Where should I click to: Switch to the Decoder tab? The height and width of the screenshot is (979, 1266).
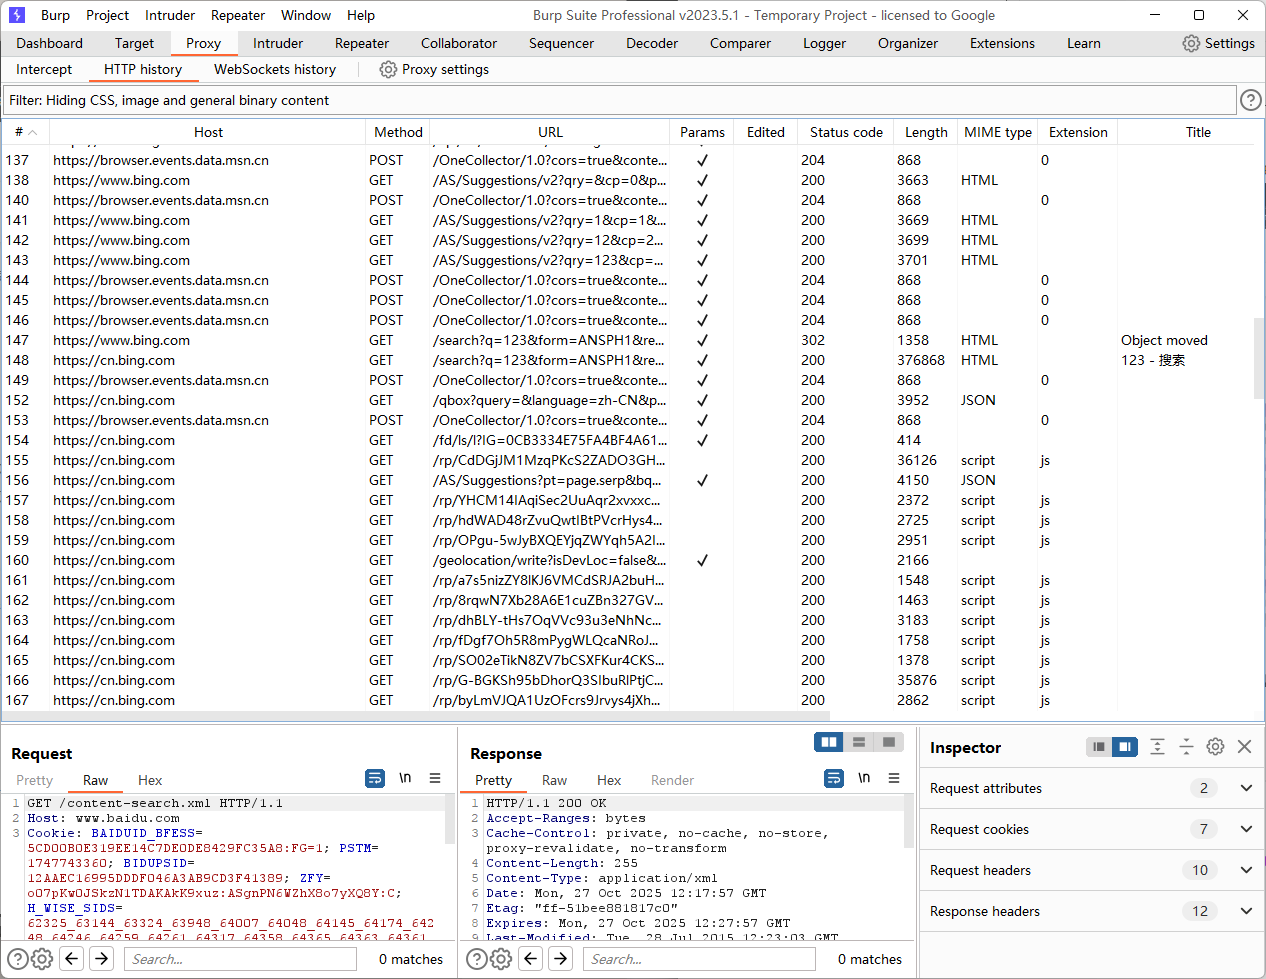(x=652, y=43)
